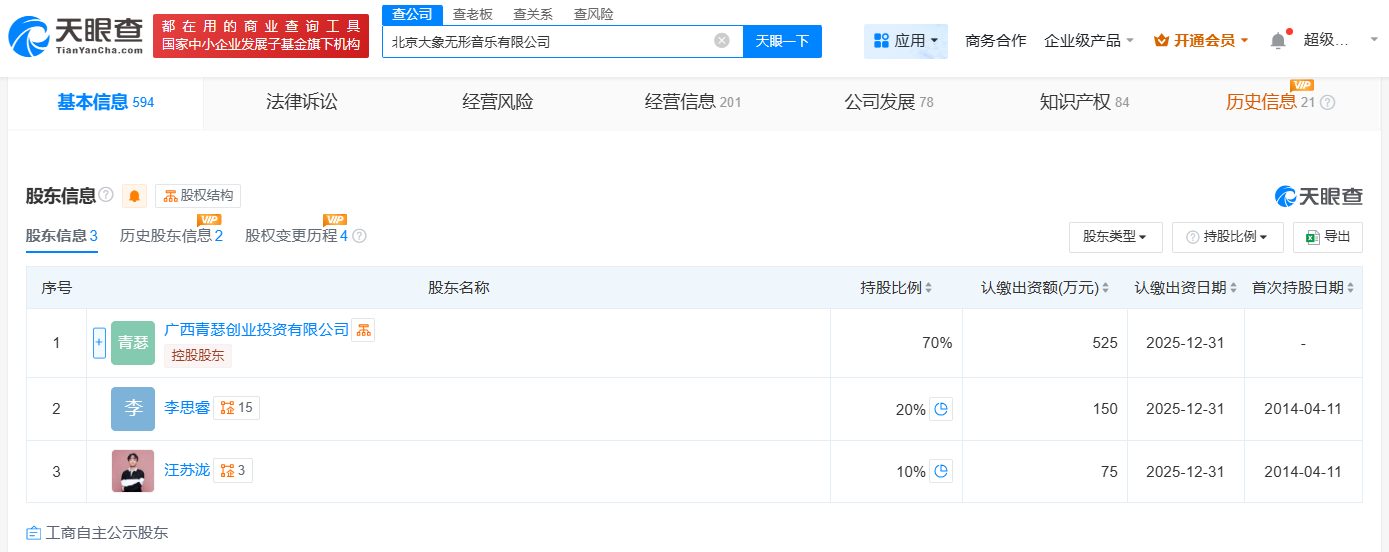Click the 李思睿 related companies badge 15
The height and width of the screenshot is (552, 1389).
point(237,407)
